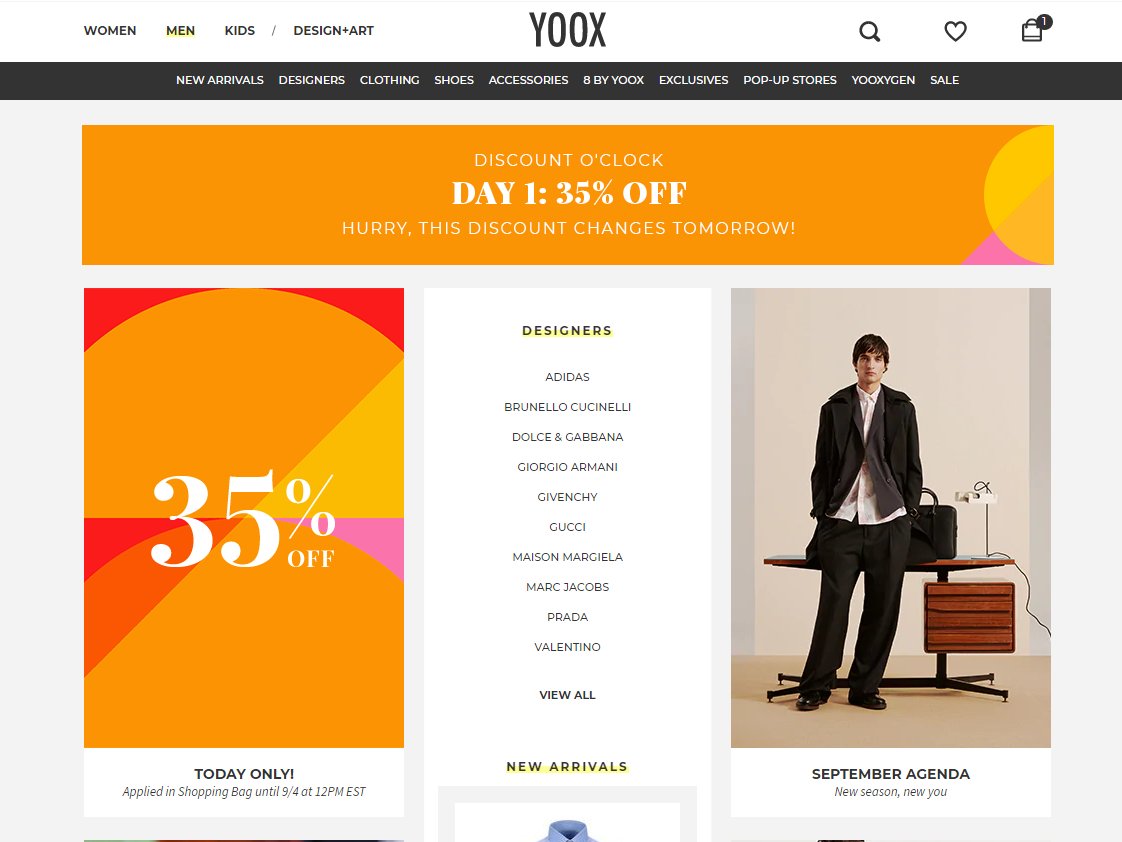Click VIEW ALL designers

point(567,695)
